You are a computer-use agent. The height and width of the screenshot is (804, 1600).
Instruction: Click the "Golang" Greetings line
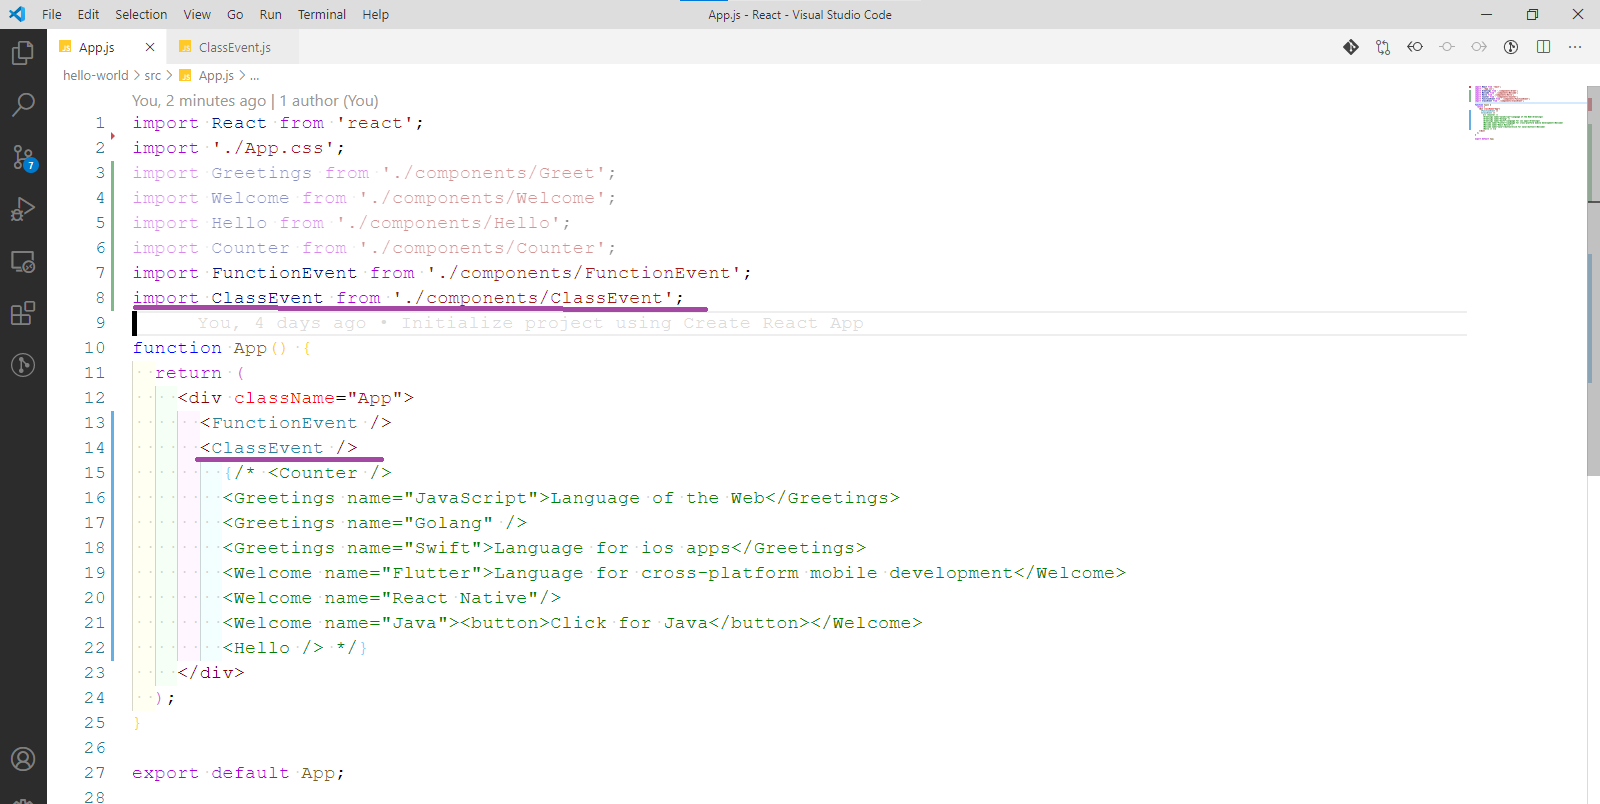tap(374, 523)
